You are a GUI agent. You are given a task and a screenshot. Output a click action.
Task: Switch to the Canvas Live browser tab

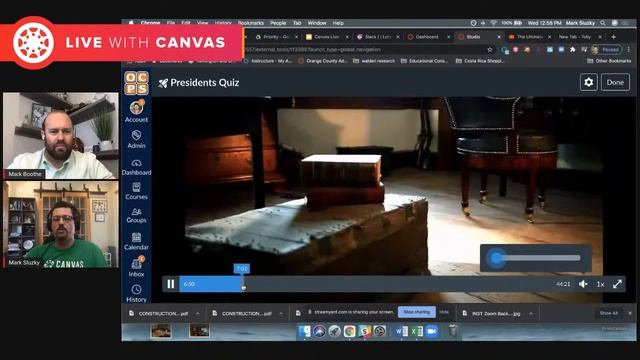pyautogui.click(x=327, y=37)
